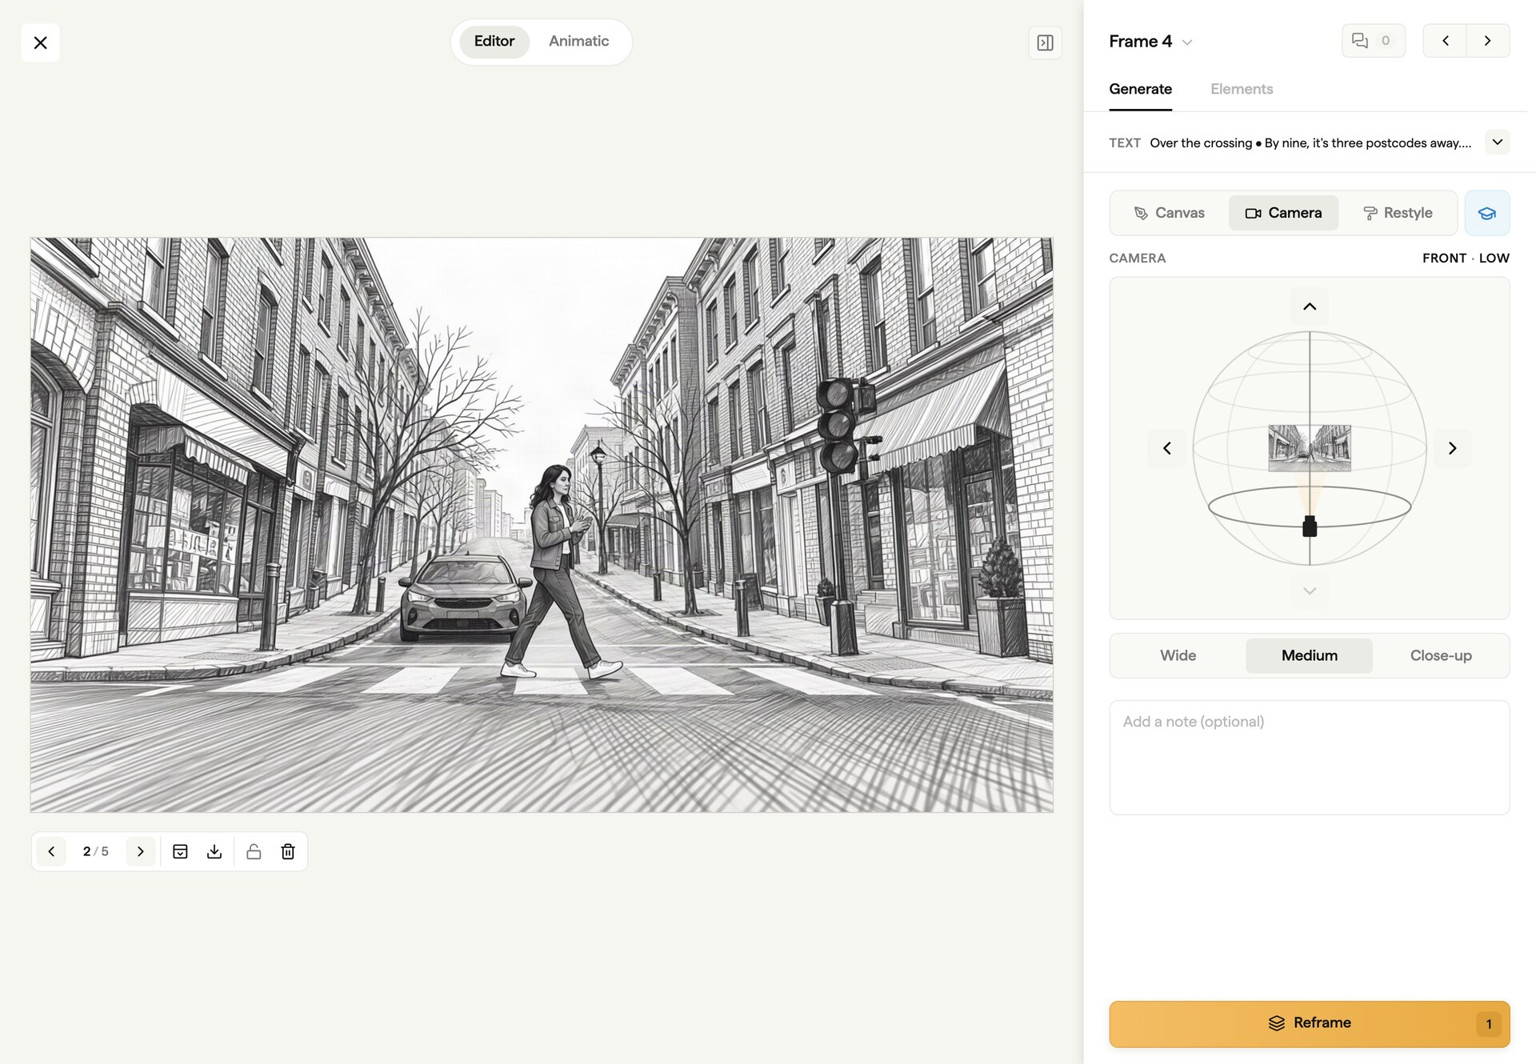Lower camera with the bottom chevron
This screenshot has height=1064, width=1536.
[1309, 591]
